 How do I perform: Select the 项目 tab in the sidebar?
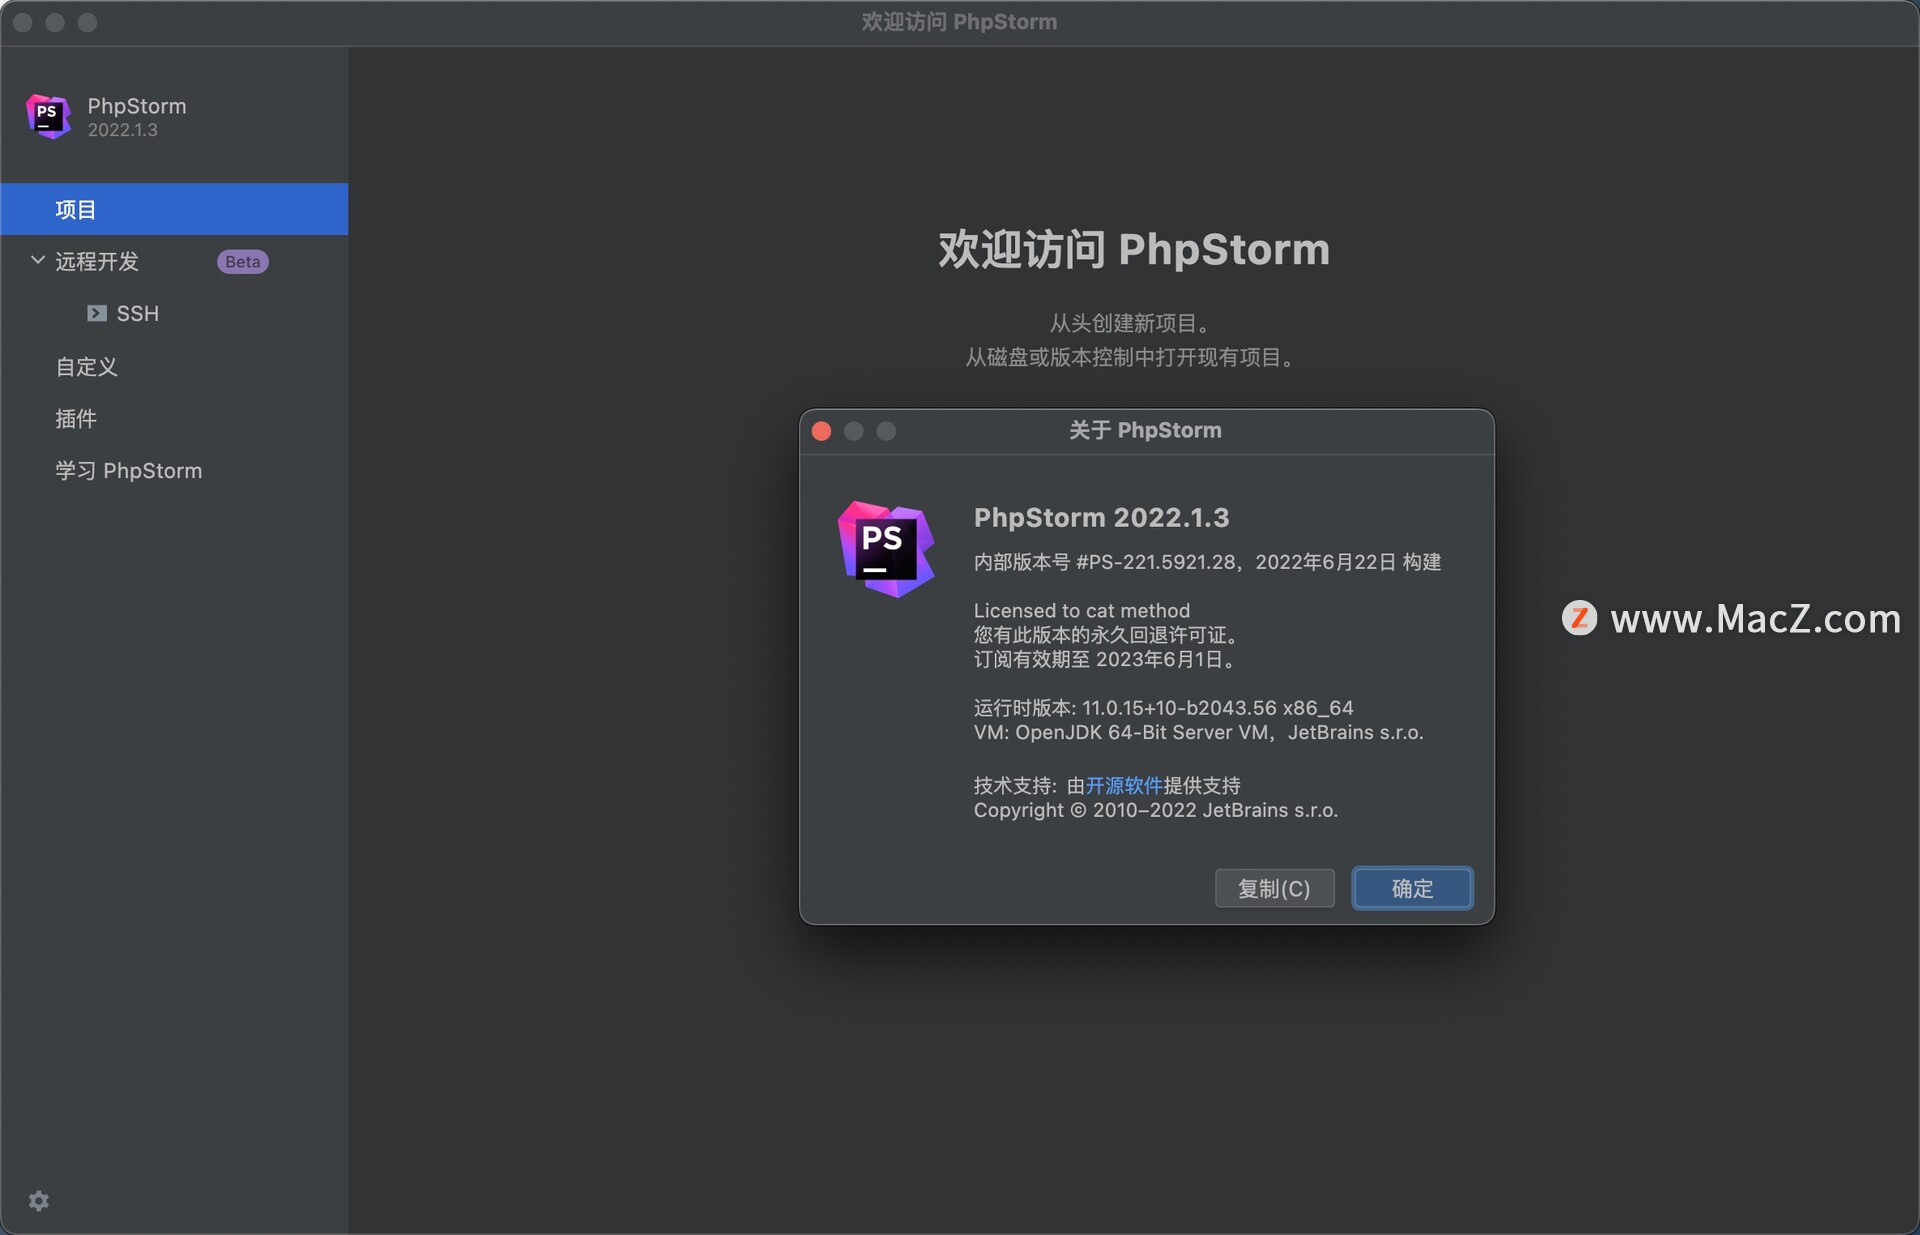pos(174,209)
